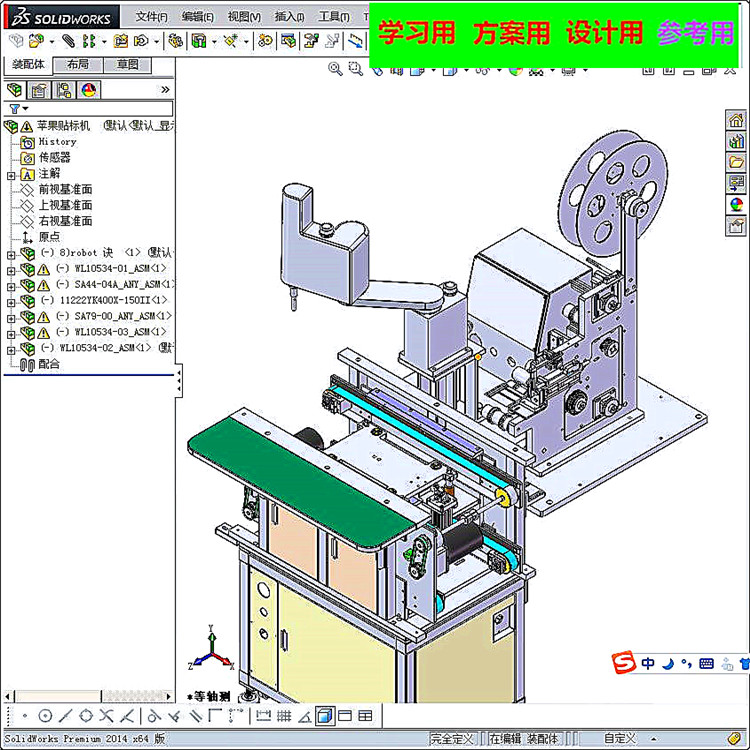Click the Smart Fasteners icon
The height and width of the screenshot is (750, 750).
point(120,41)
